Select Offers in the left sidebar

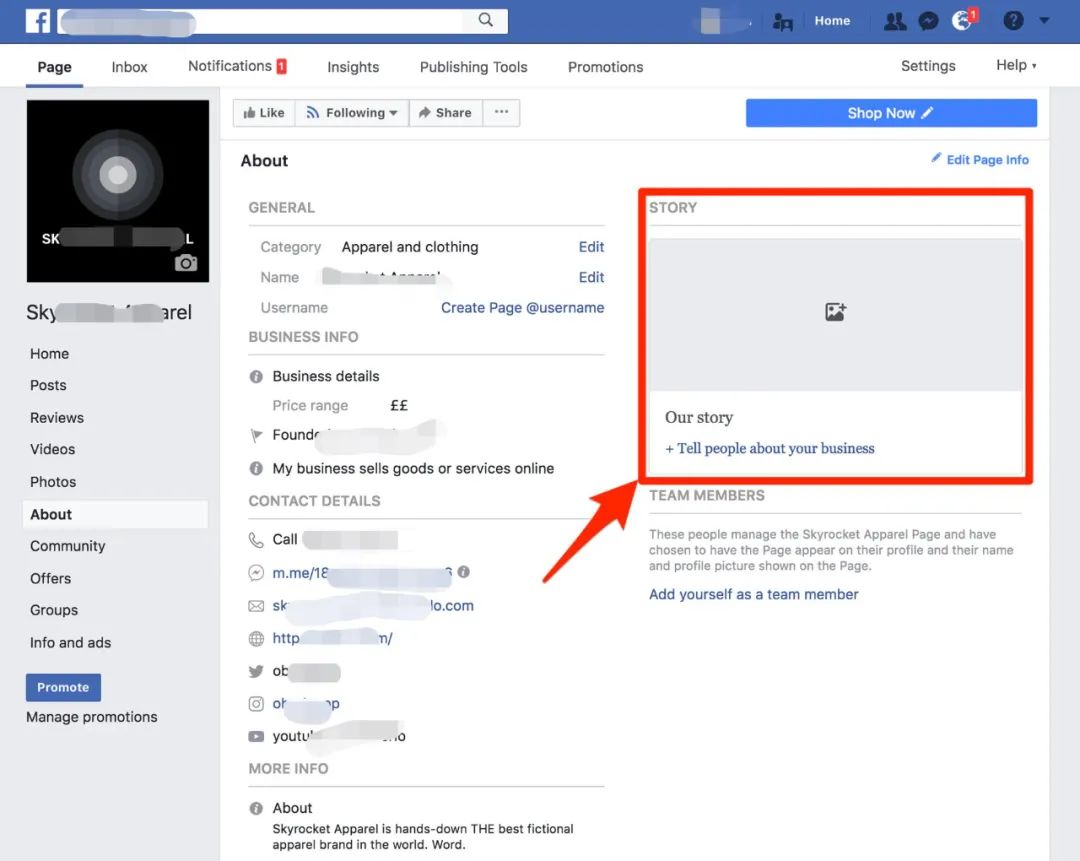pyautogui.click(x=50, y=578)
